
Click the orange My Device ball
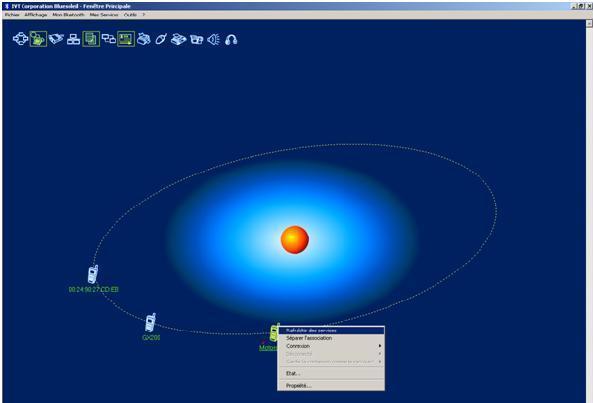(295, 240)
